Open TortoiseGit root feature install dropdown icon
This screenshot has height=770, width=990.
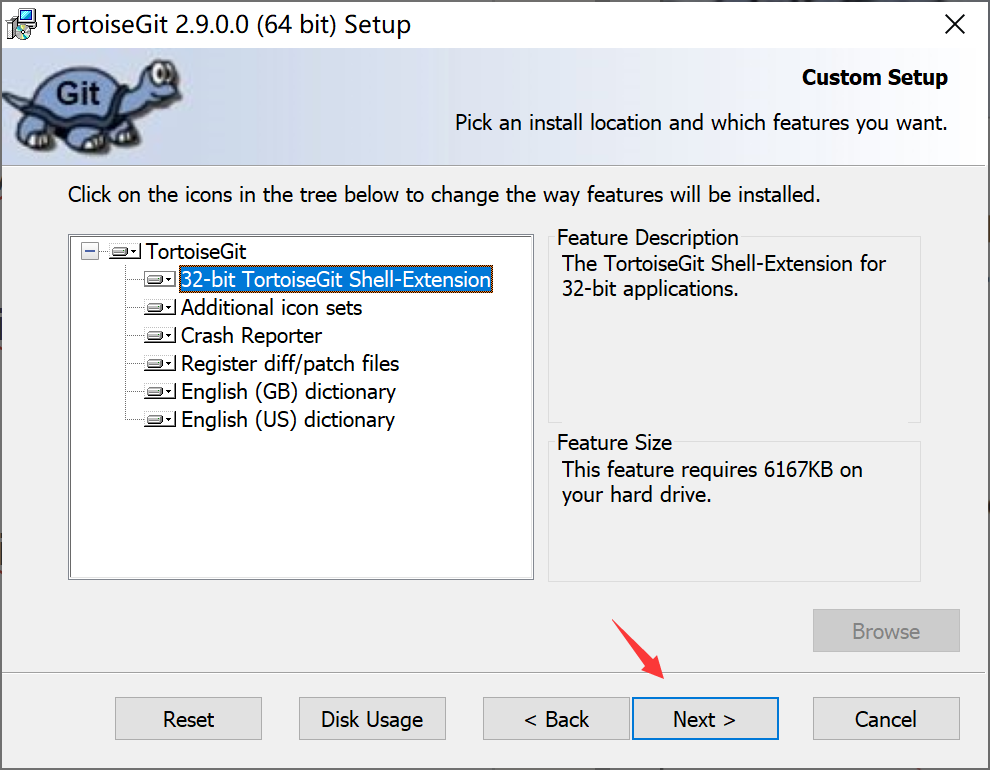pyautogui.click(x=125, y=252)
